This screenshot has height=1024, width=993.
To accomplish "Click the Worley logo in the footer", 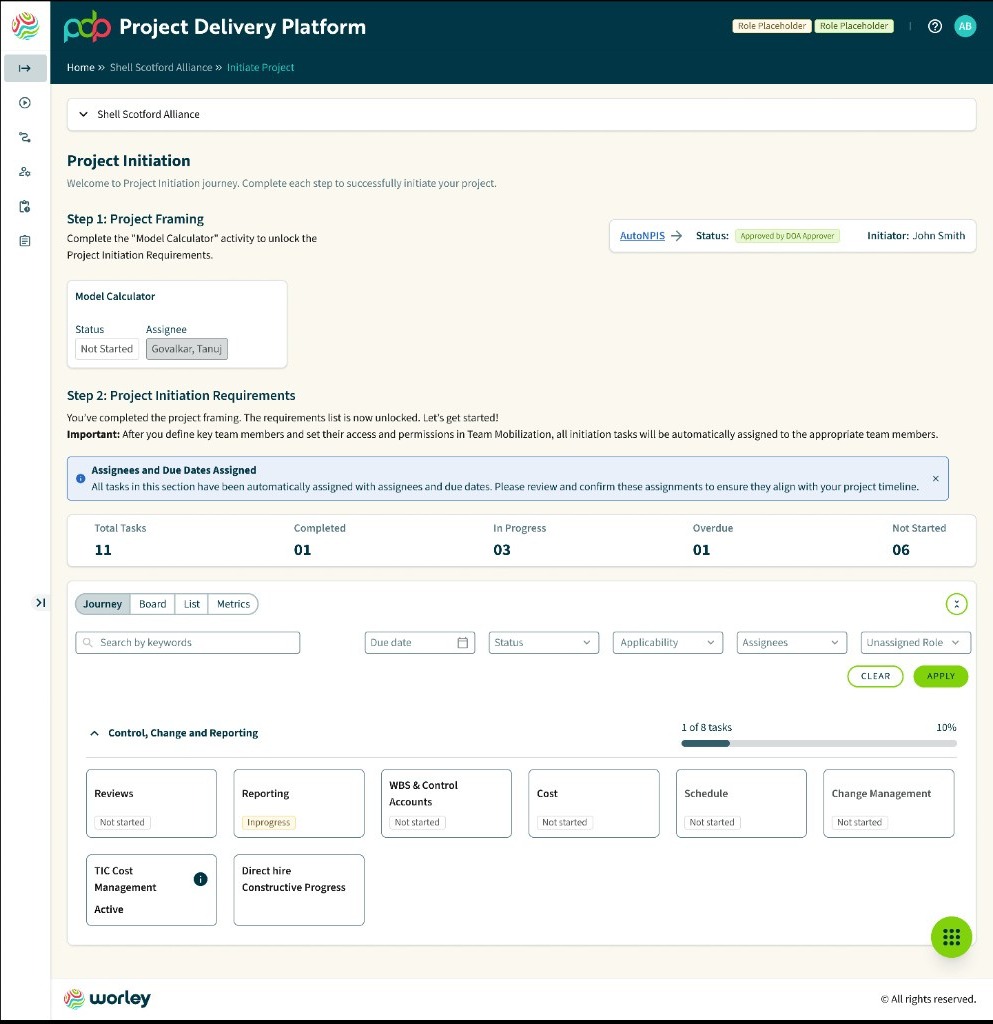I will (107, 998).
